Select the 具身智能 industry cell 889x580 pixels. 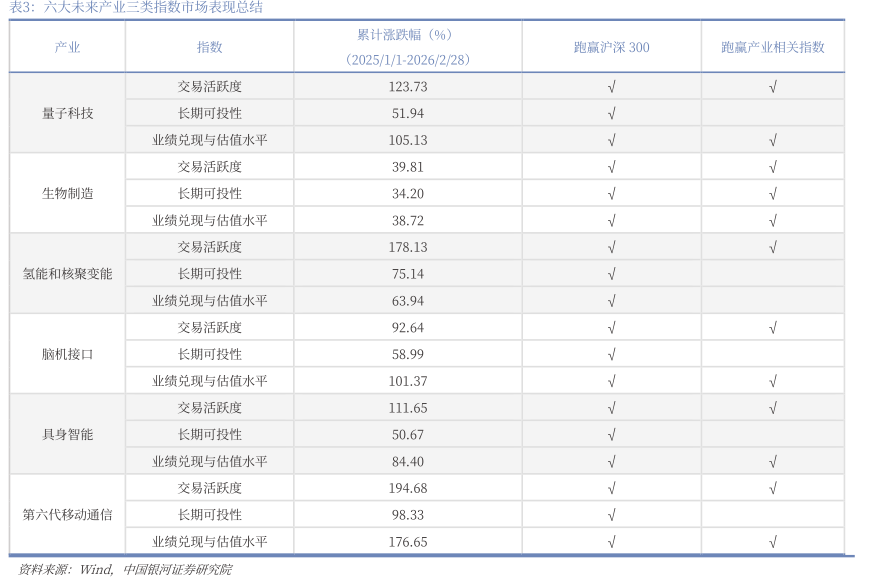pyautogui.click(x=67, y=434)
